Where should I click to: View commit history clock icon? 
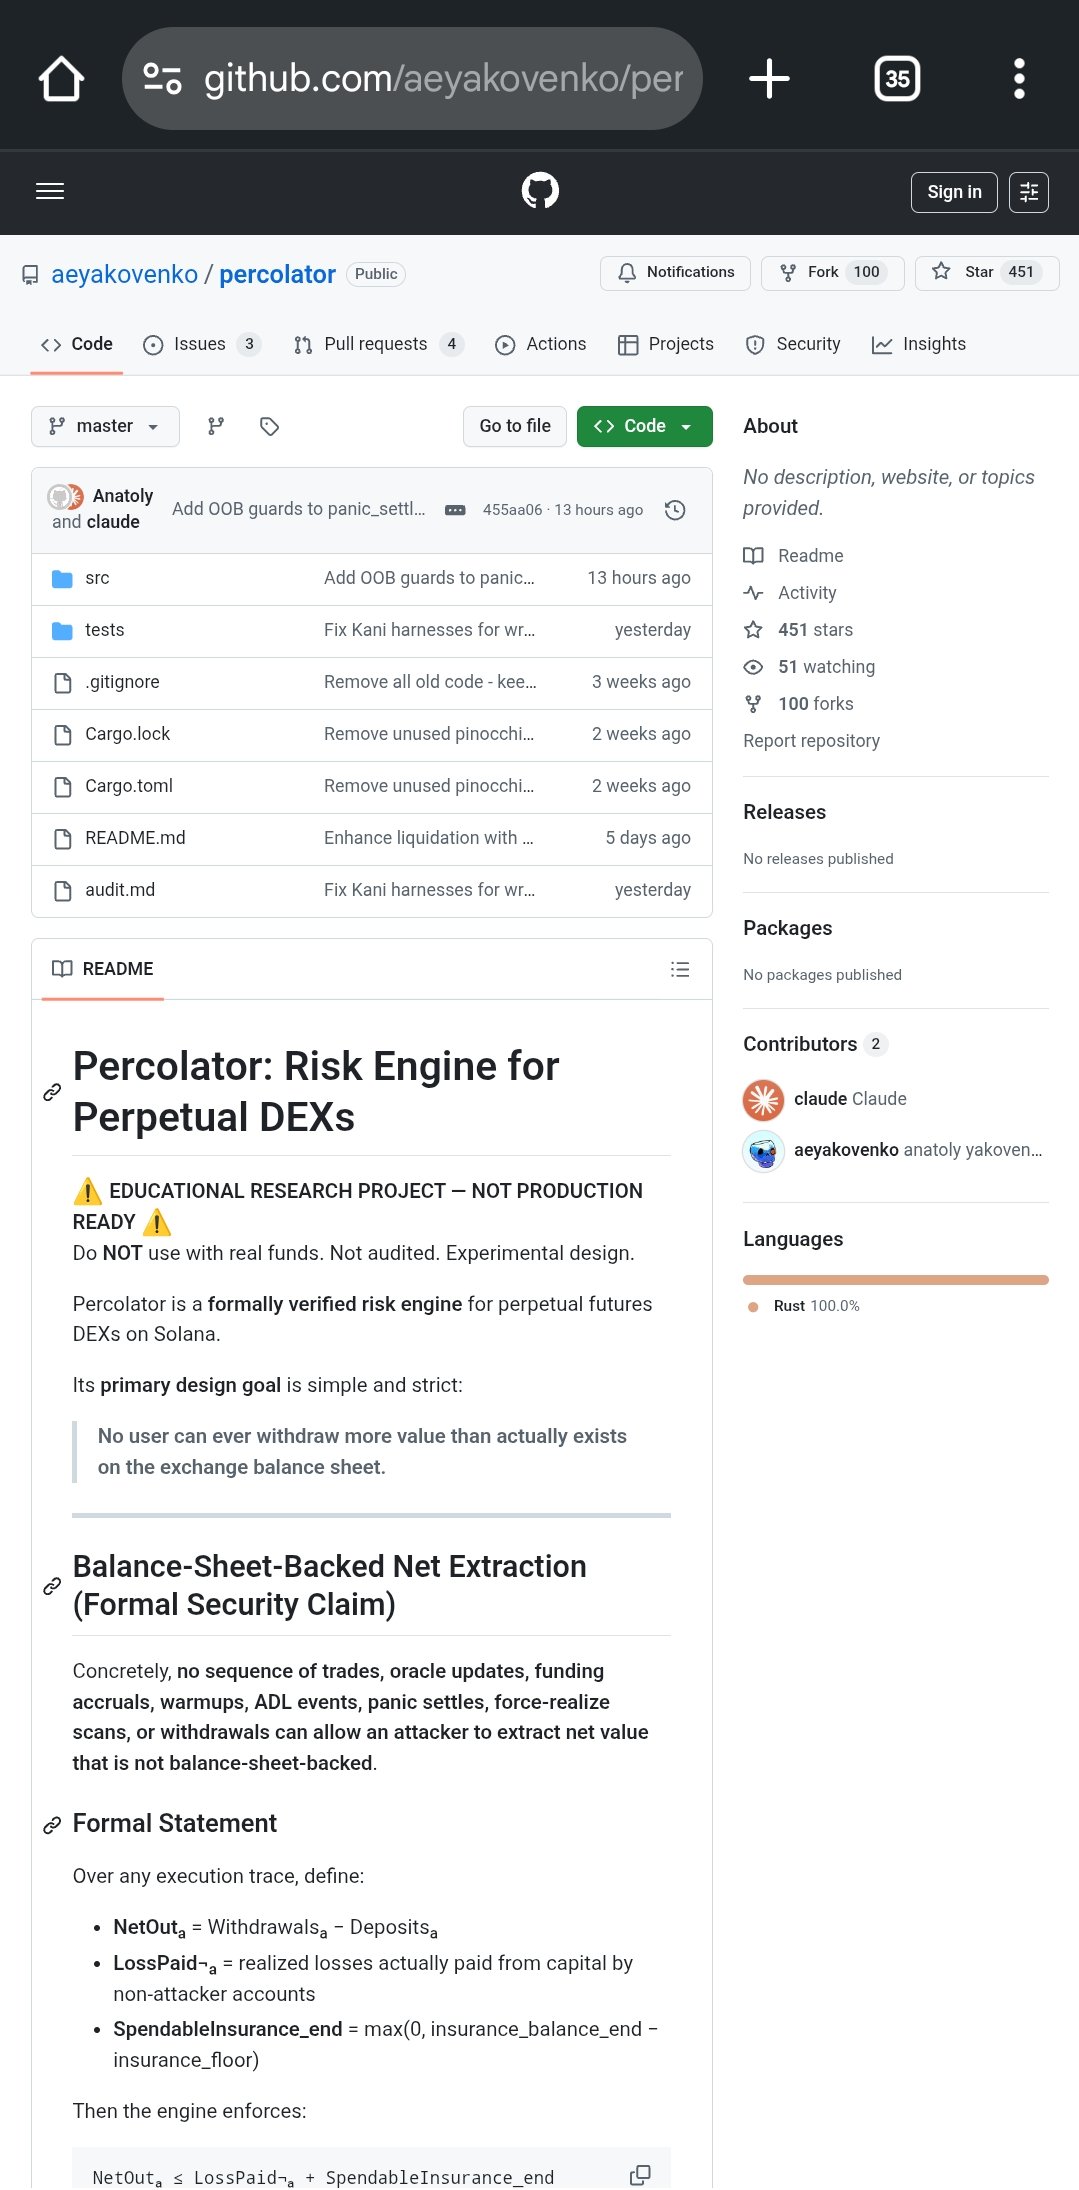pos(675,510)
